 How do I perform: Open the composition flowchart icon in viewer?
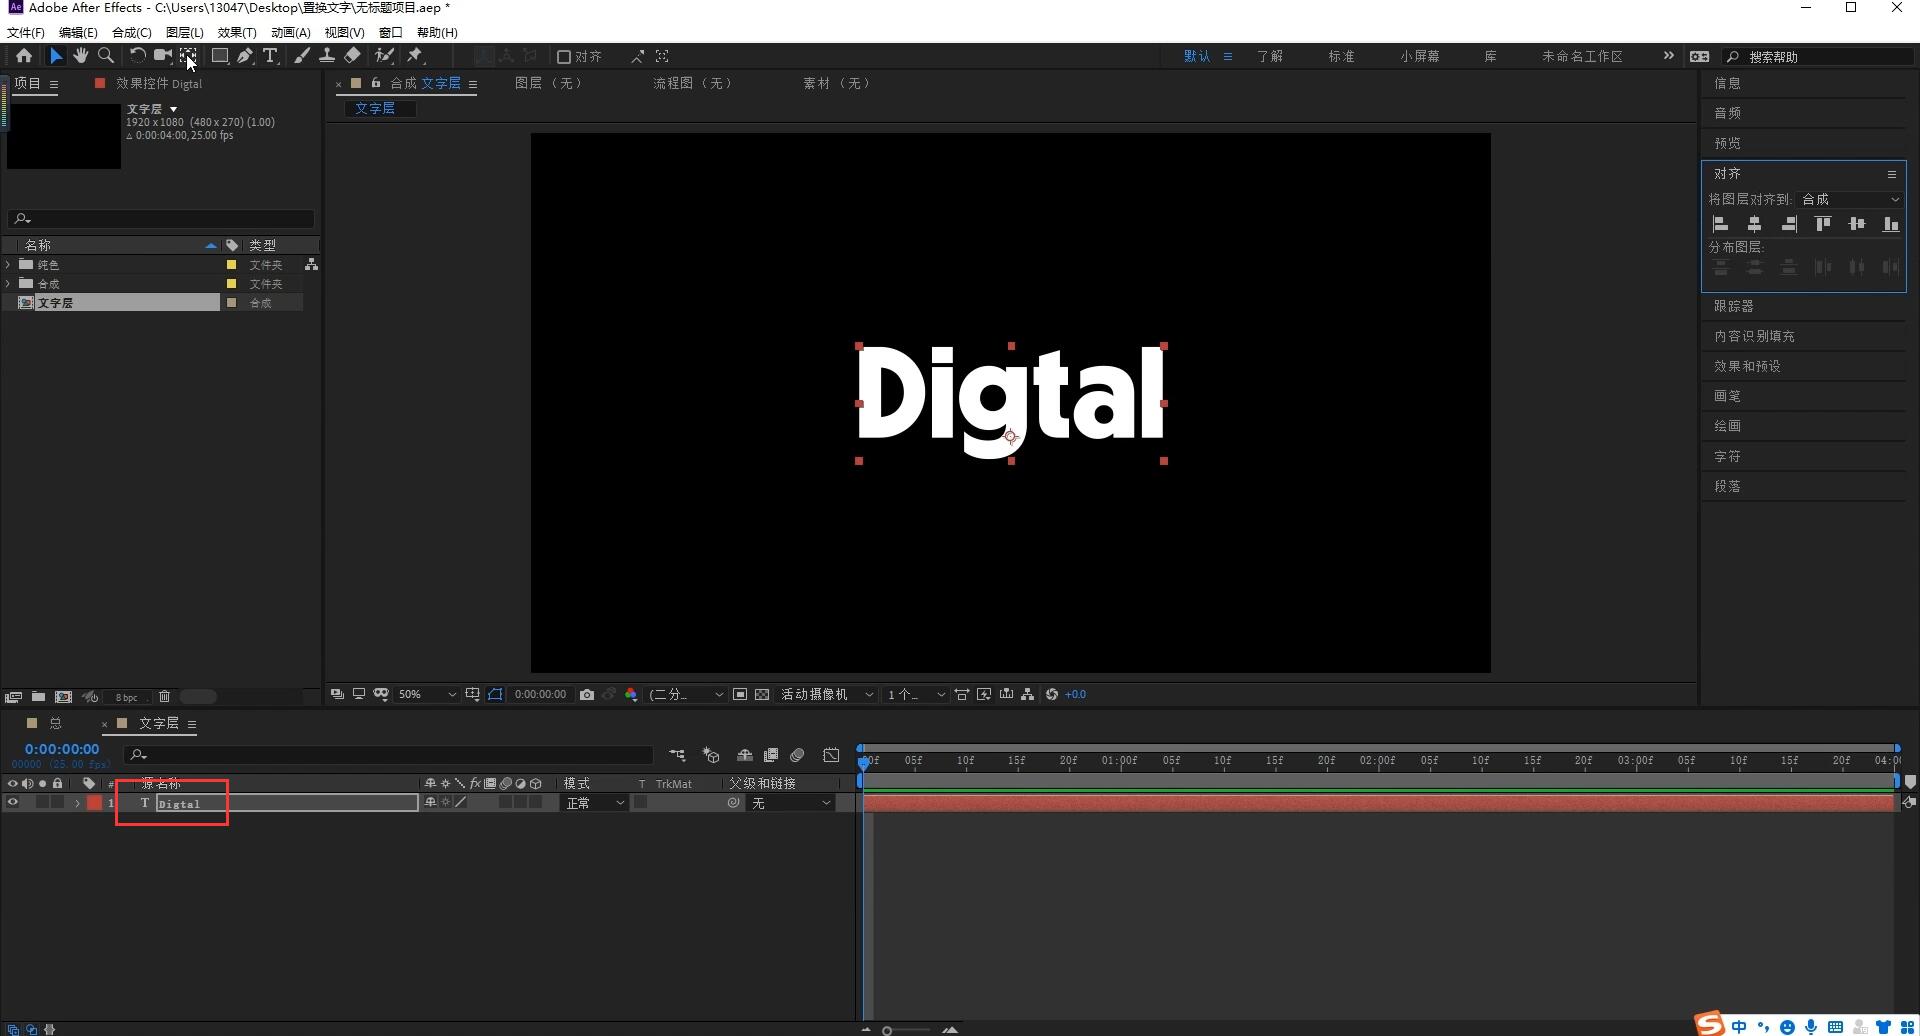(x=1027, y=694)
